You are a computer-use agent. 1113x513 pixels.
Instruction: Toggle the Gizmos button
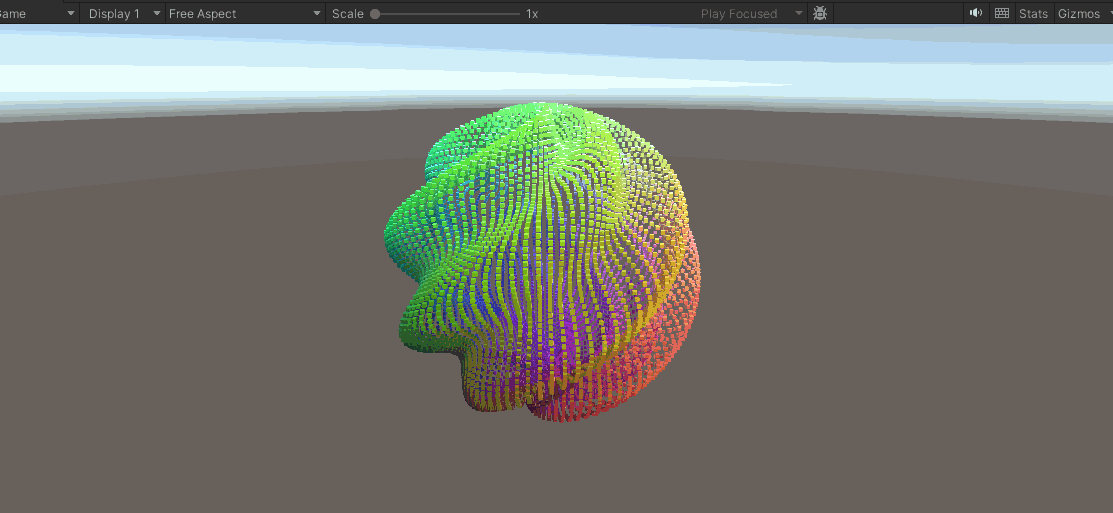click(x=1078, y=13)
